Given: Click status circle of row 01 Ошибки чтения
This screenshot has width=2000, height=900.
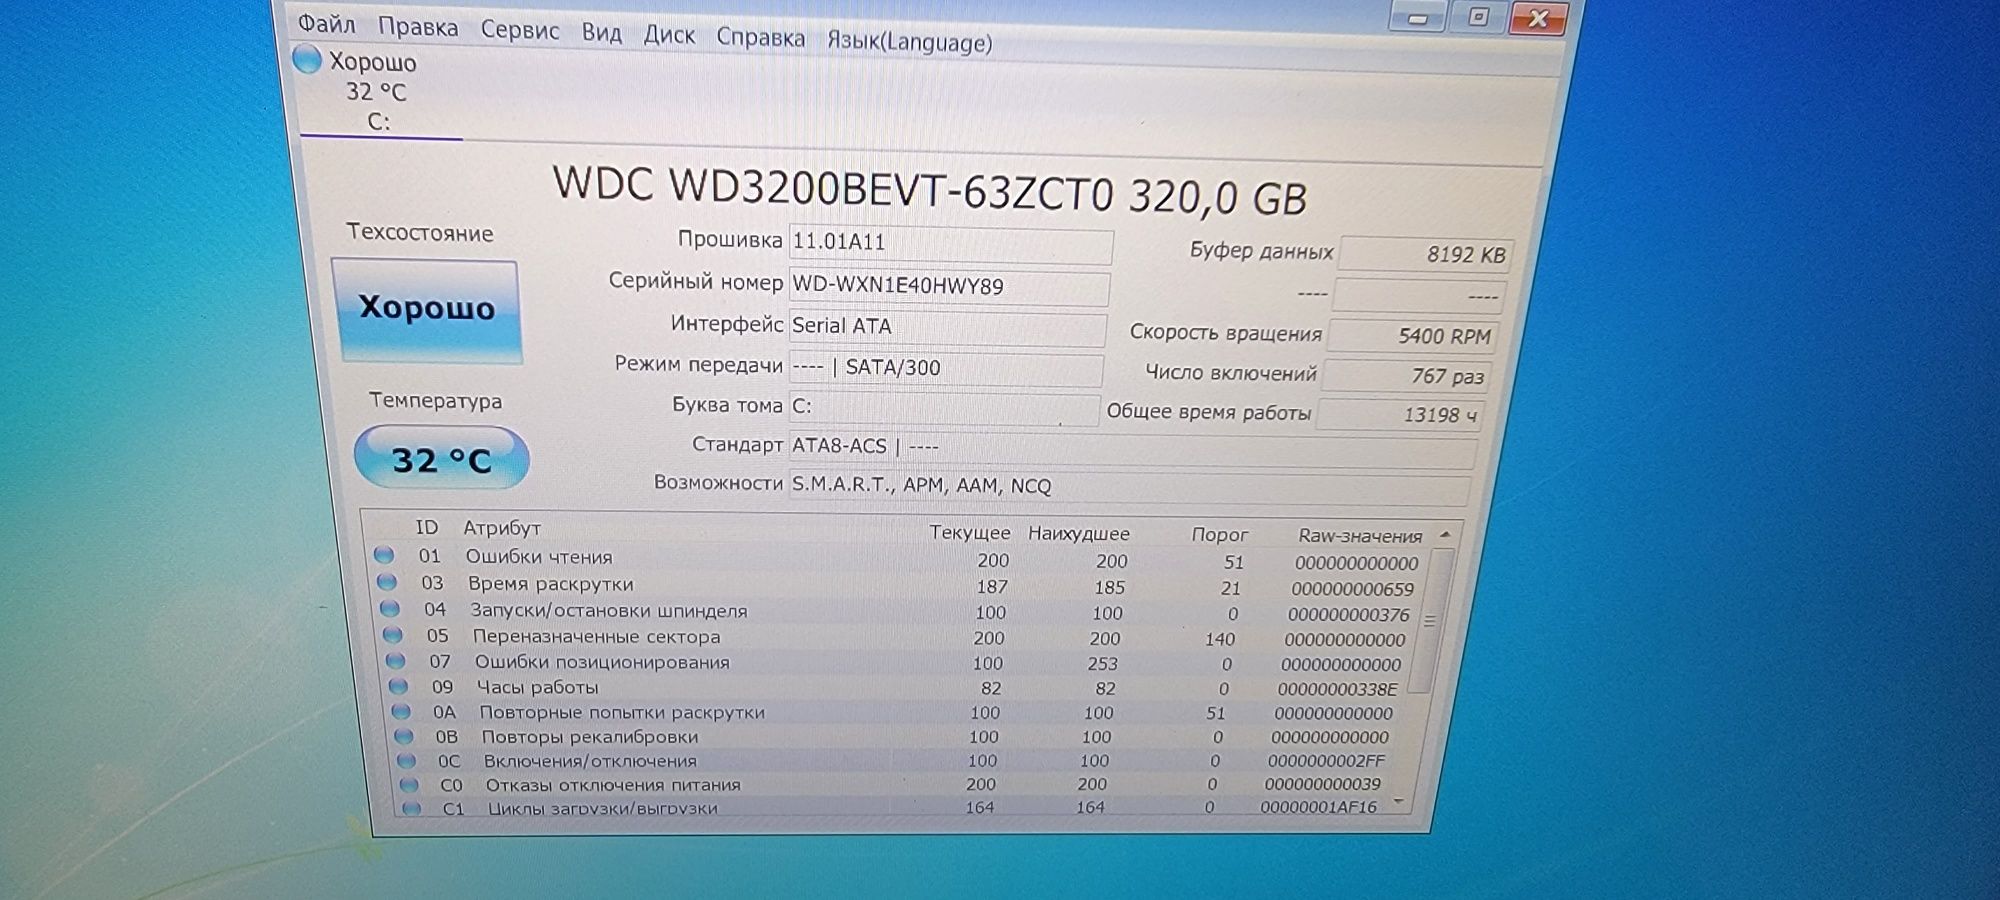Looking at the screenshot, I should [x=383, y=554].
